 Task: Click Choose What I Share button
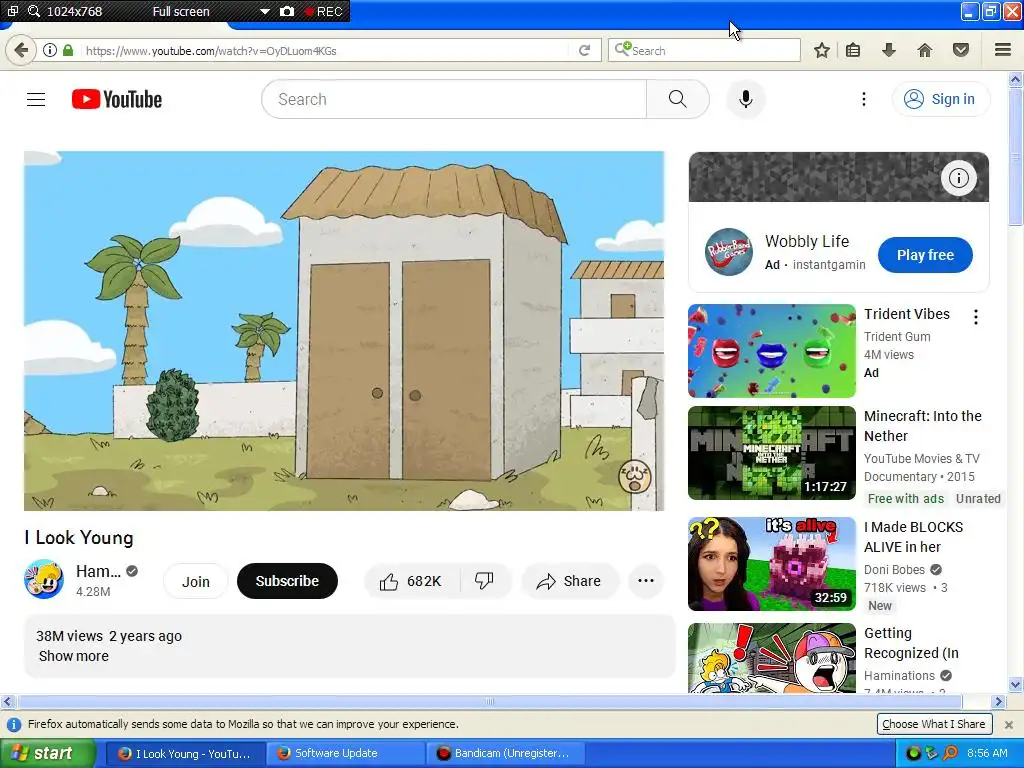(x=934, y=724)
